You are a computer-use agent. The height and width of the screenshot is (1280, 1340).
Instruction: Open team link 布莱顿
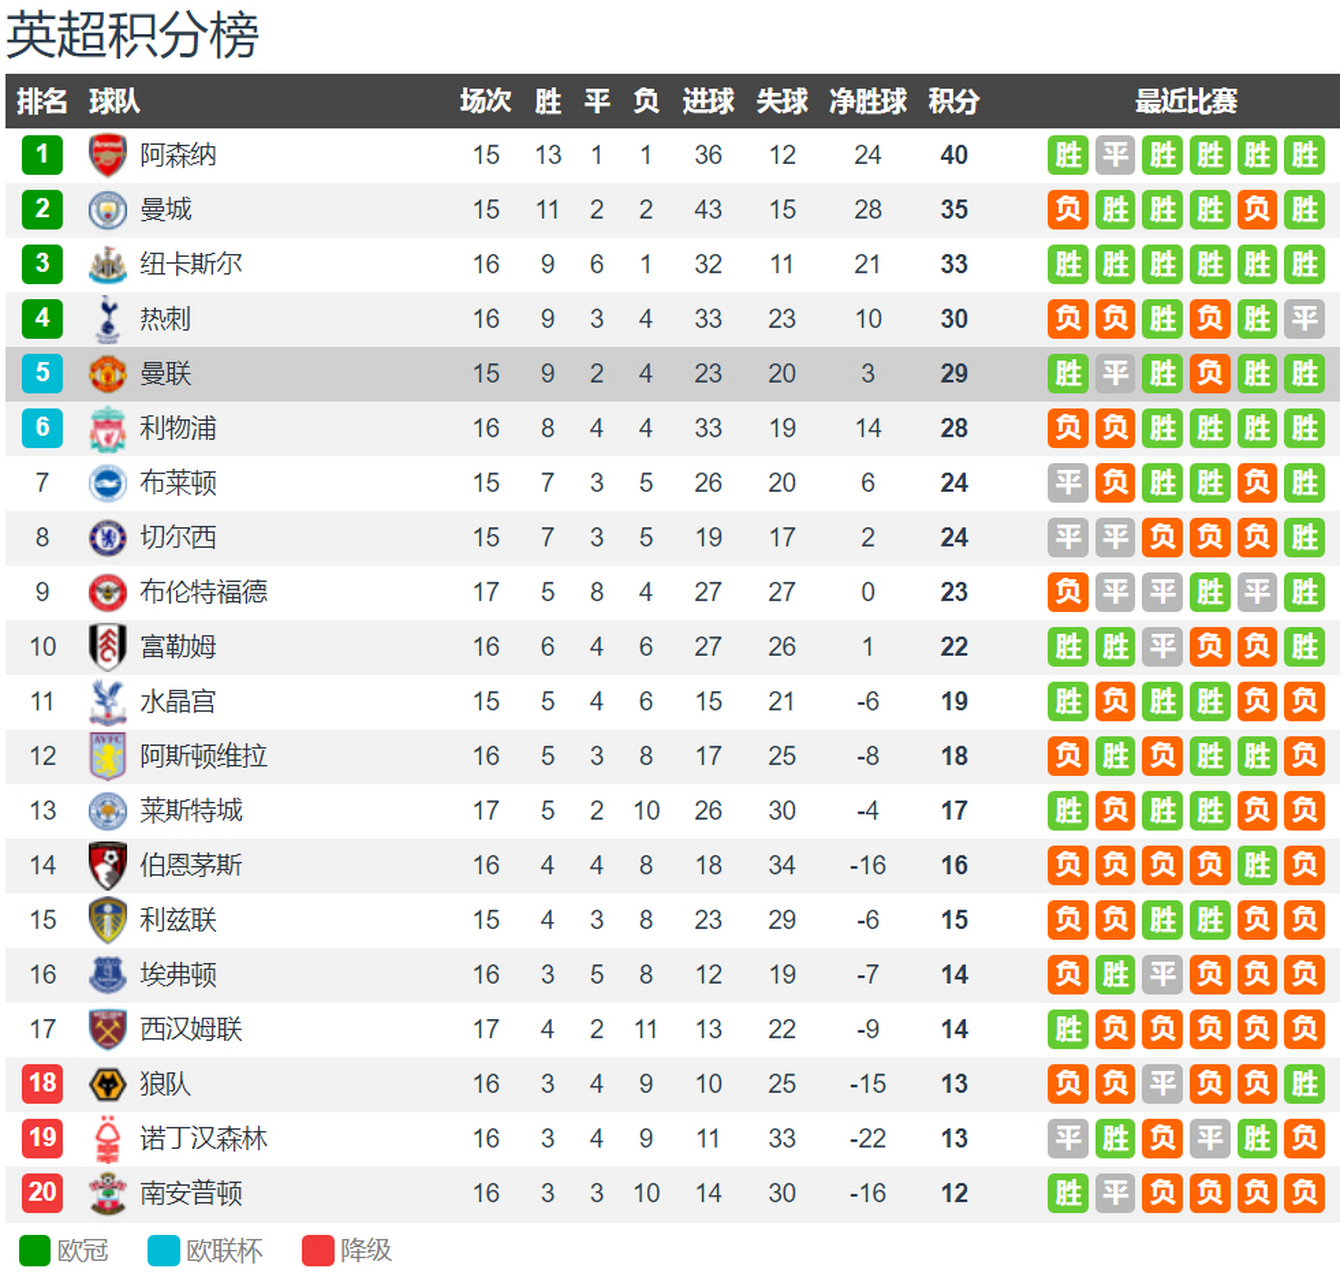(178, 483)
